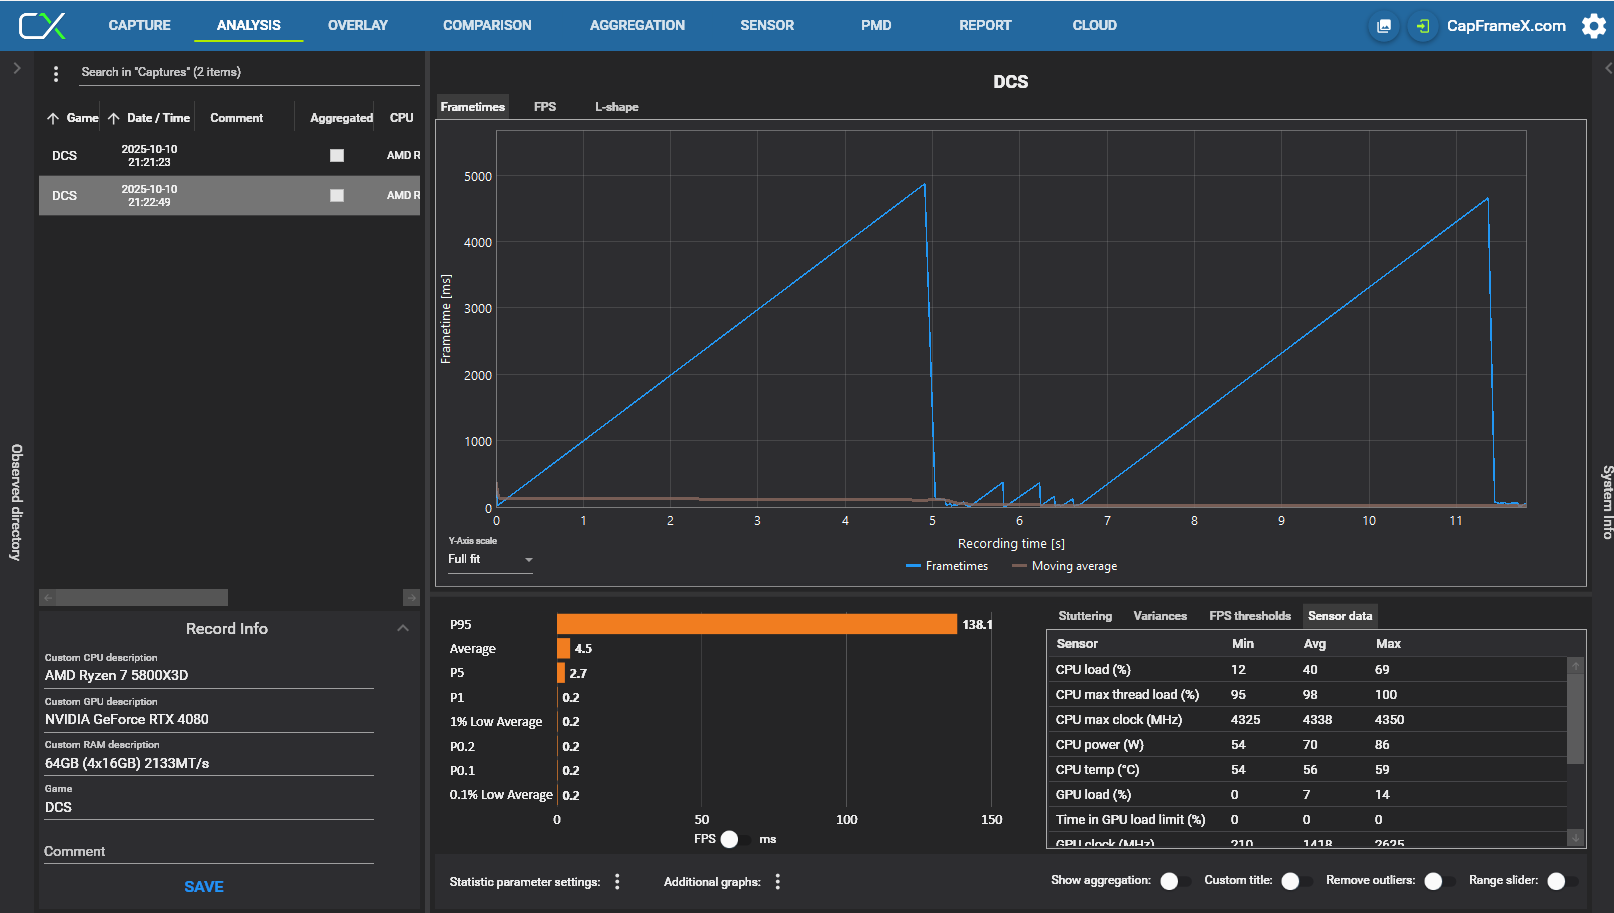Click right arrow of captures horizontal scrollbar
This screenshot has height=913, width=1614.
411,597
